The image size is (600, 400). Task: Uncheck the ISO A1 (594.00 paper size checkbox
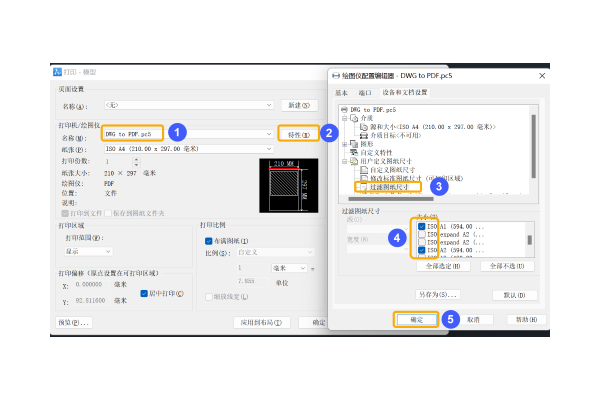[422, 227]
